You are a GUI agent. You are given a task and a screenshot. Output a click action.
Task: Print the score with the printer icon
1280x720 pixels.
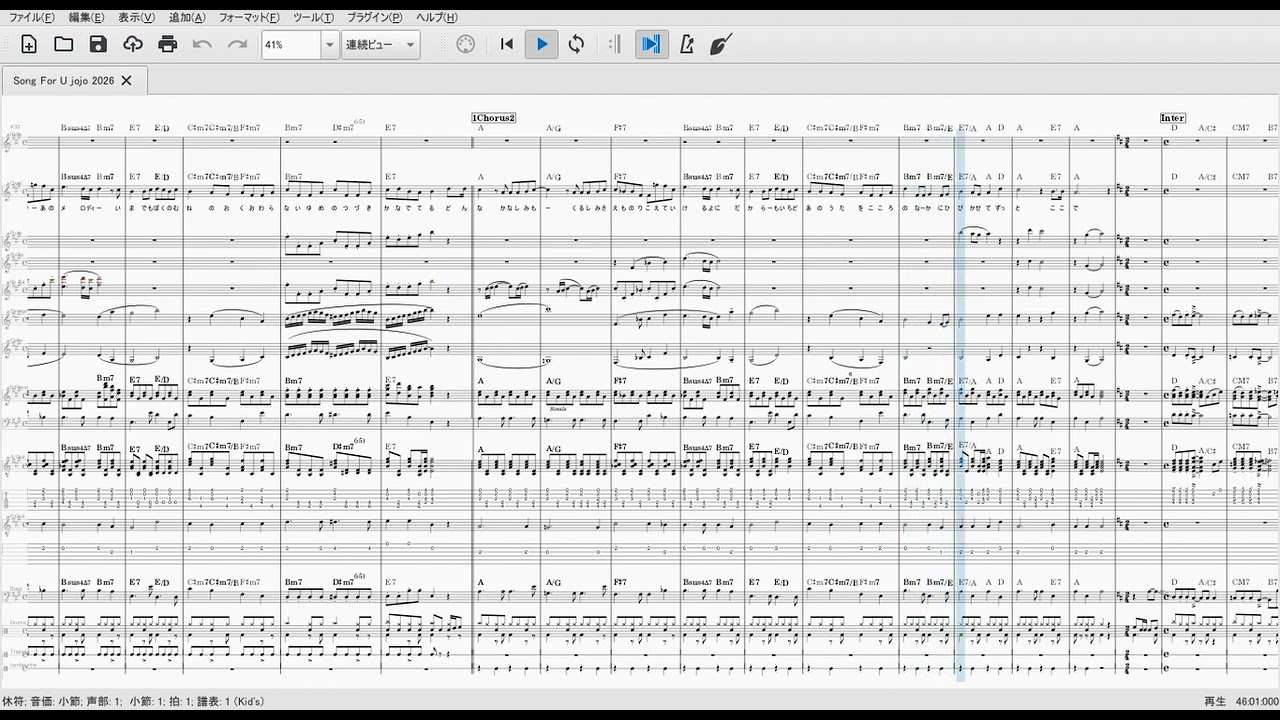coord(168,44)
